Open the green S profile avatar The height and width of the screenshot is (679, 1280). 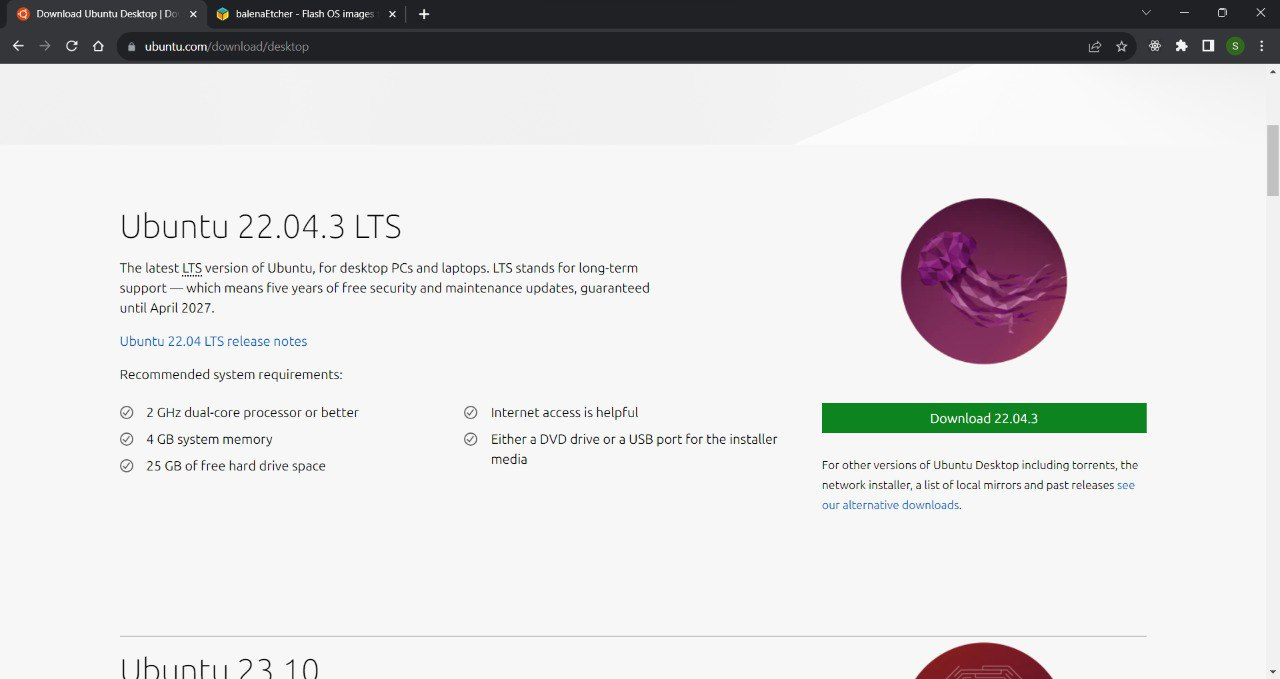pos(1235,46)
